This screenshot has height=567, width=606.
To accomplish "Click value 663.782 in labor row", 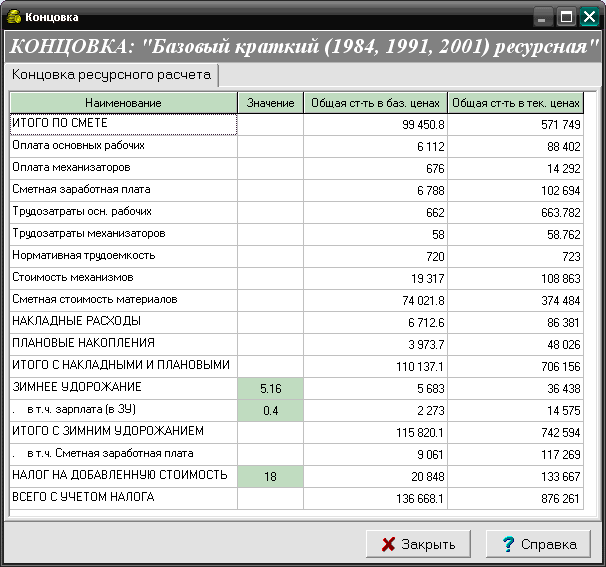I will [x=516, y=213].
